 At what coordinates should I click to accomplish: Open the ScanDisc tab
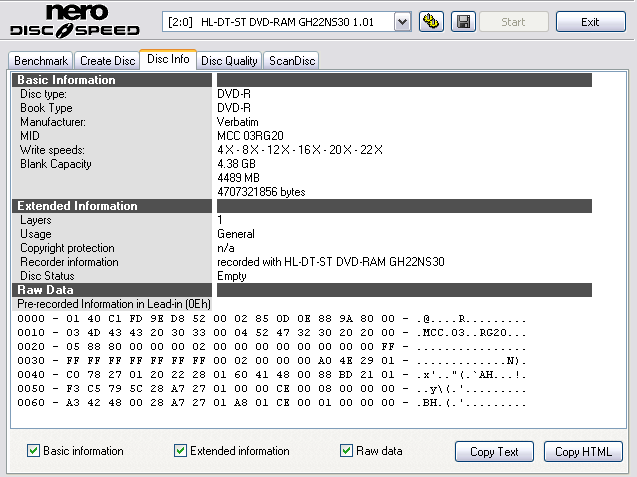pos(291,61)
